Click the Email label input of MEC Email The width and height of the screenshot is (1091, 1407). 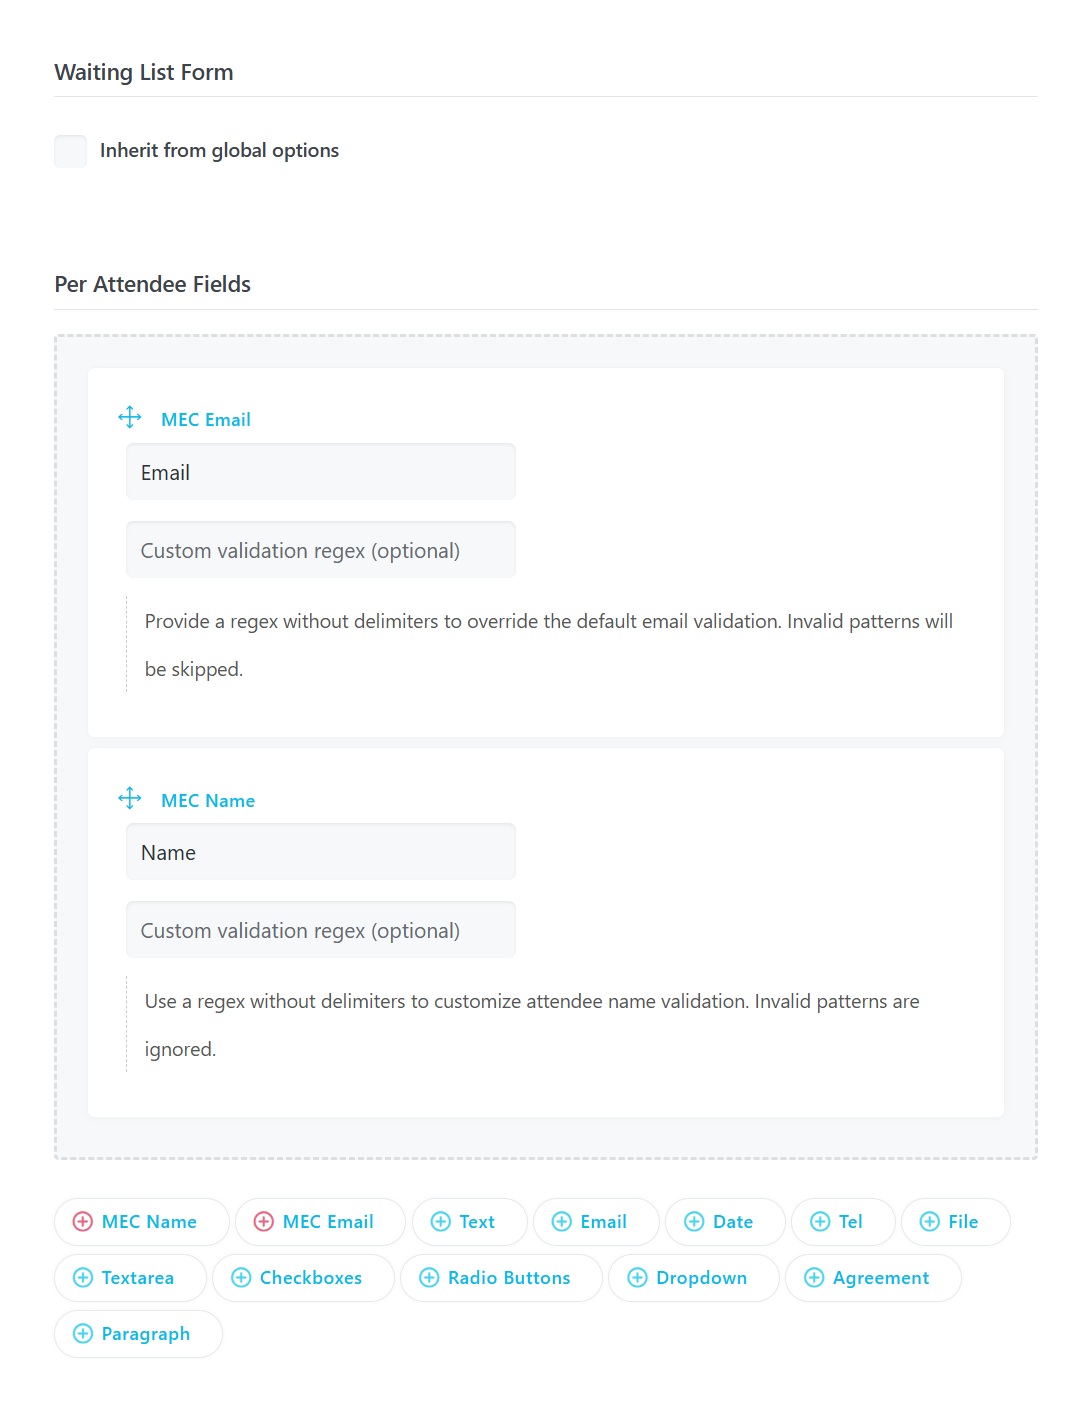[320, 471]
